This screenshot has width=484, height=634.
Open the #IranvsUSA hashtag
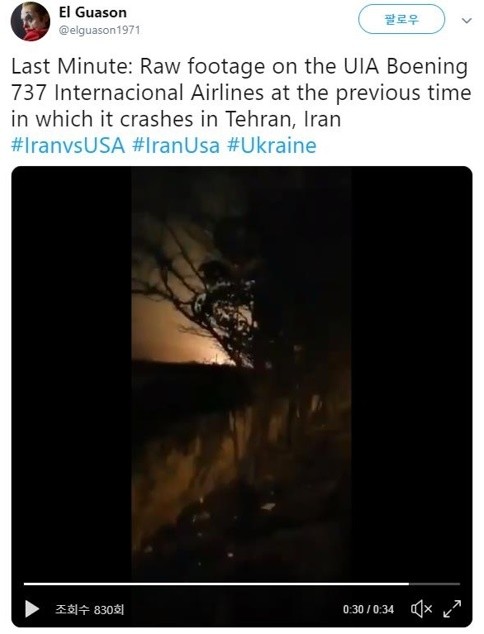click(x=68, y=145)
